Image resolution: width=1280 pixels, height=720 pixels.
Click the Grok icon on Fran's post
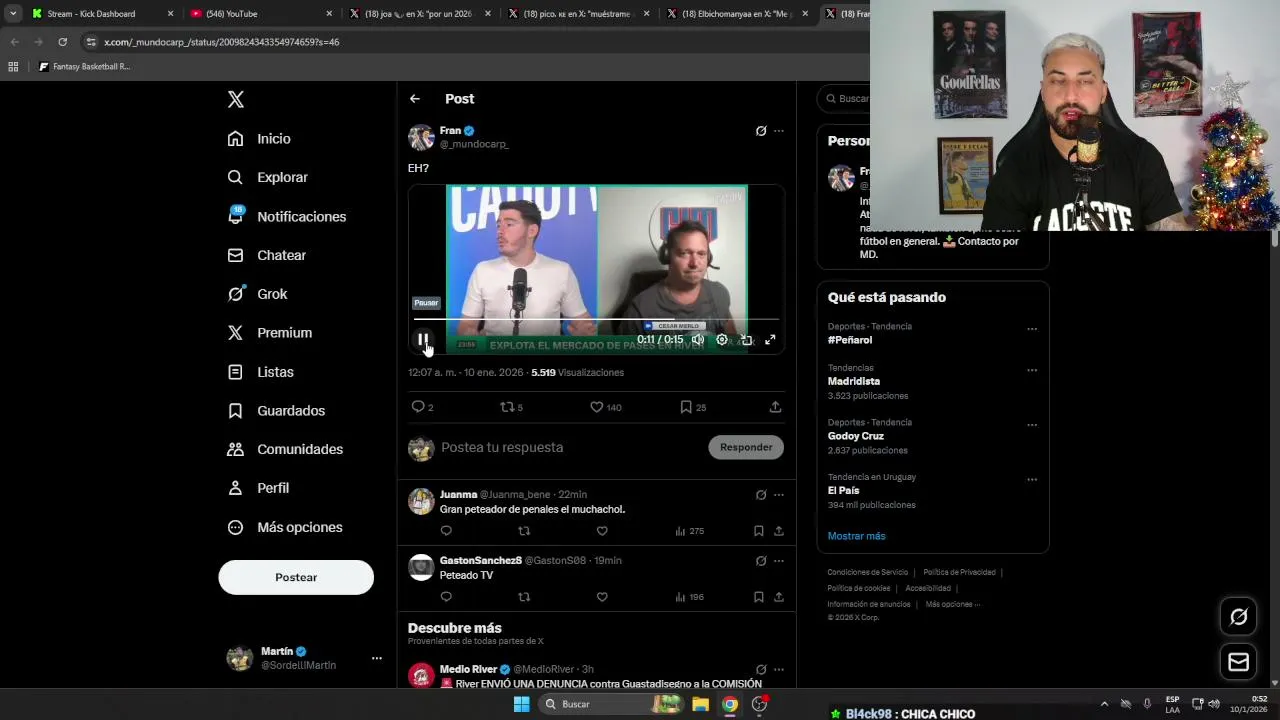coord(761,131)
